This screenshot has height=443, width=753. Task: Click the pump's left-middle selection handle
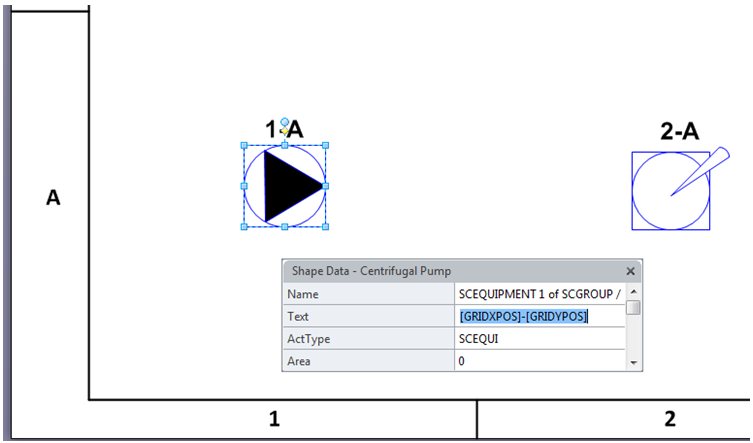[245, 186]
